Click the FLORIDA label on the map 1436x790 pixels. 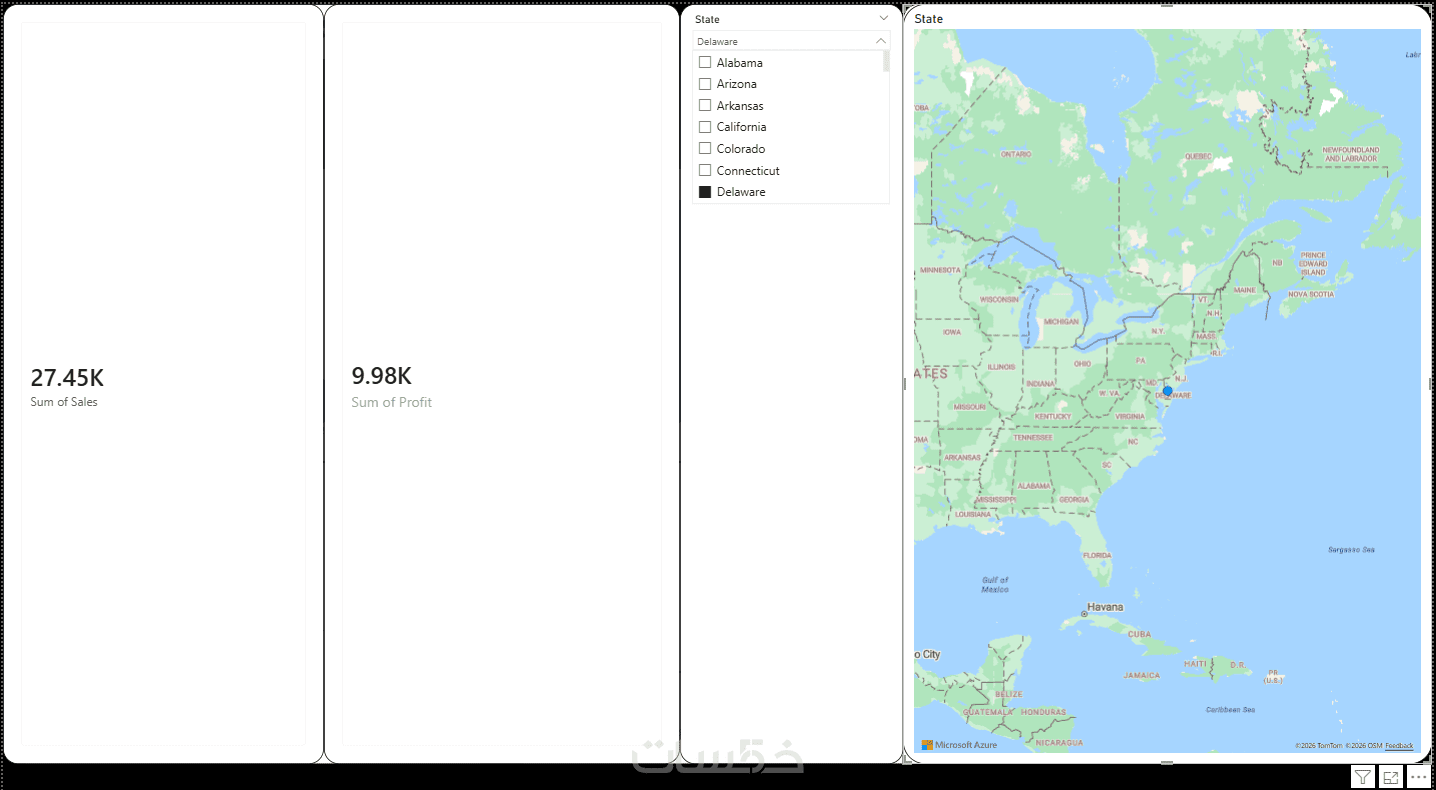coord(1097,555)
